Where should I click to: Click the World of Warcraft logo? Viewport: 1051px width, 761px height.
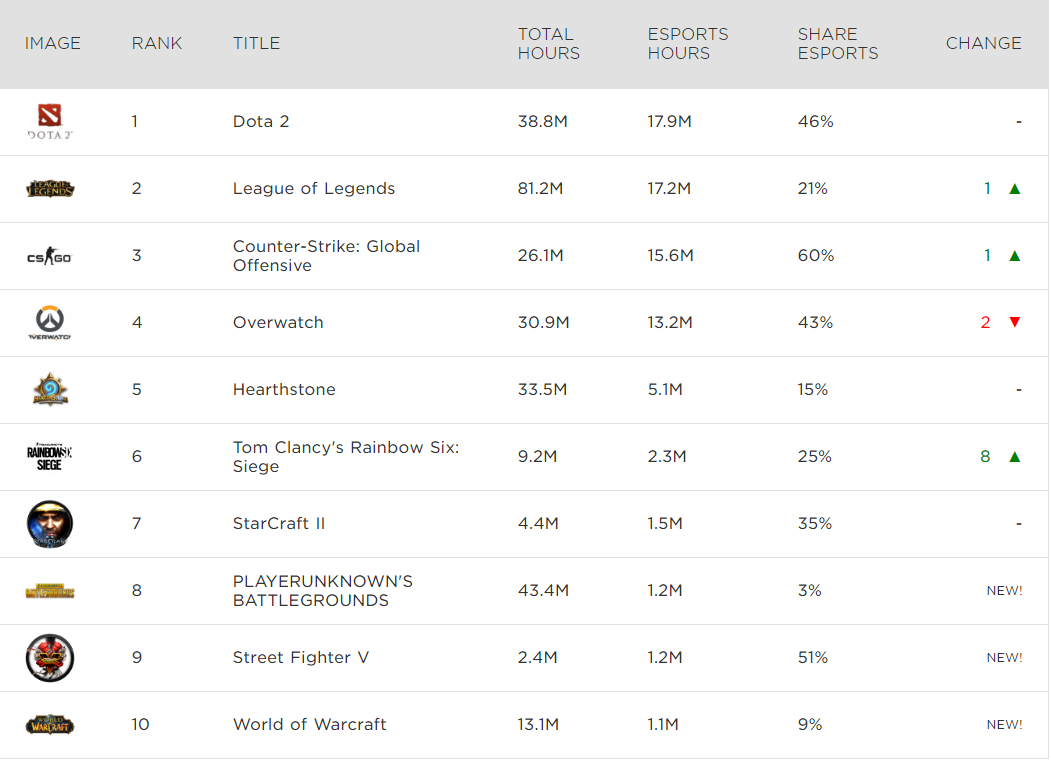[x=50, y=725]
